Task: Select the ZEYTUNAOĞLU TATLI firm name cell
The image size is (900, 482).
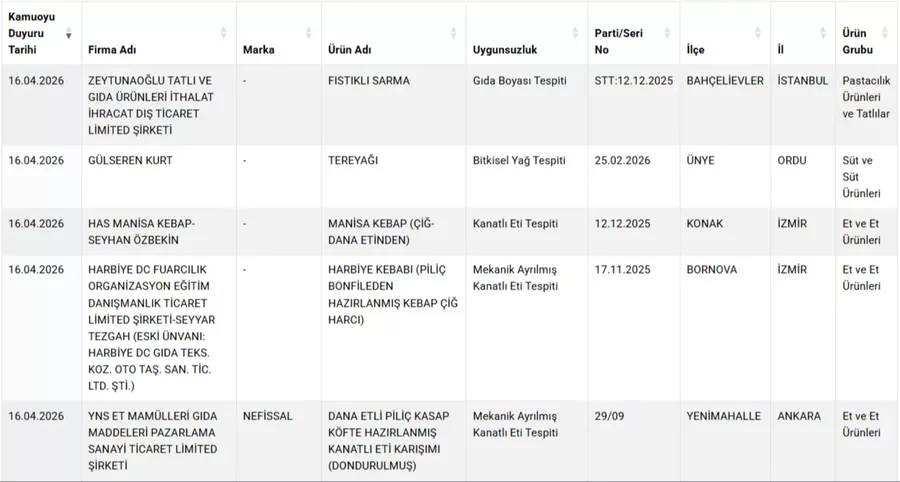Action: (150, 105)
